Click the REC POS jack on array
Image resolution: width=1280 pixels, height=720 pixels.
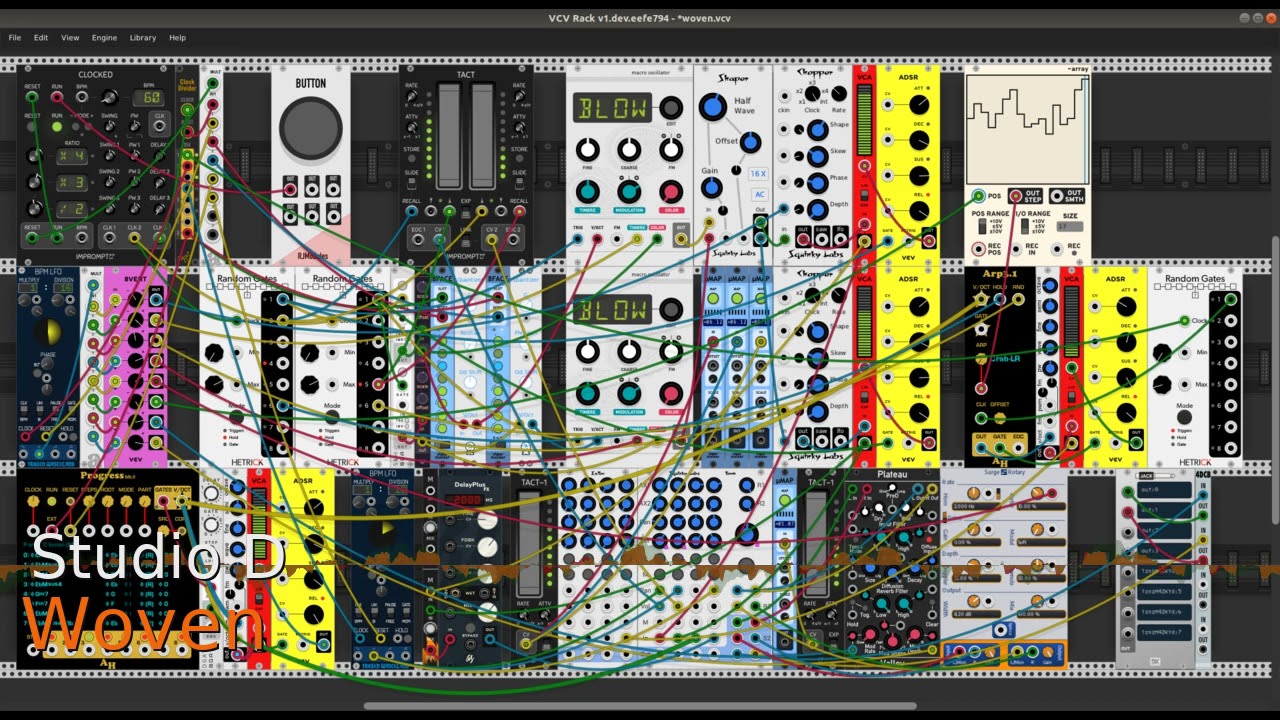tap(981, 247)
